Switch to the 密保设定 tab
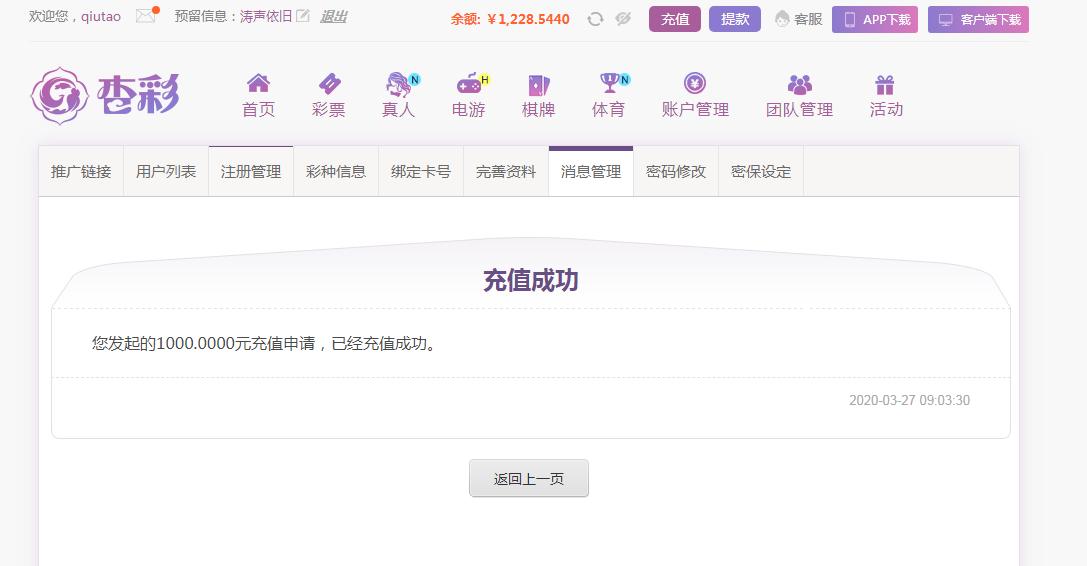 (x=761, y=171)
